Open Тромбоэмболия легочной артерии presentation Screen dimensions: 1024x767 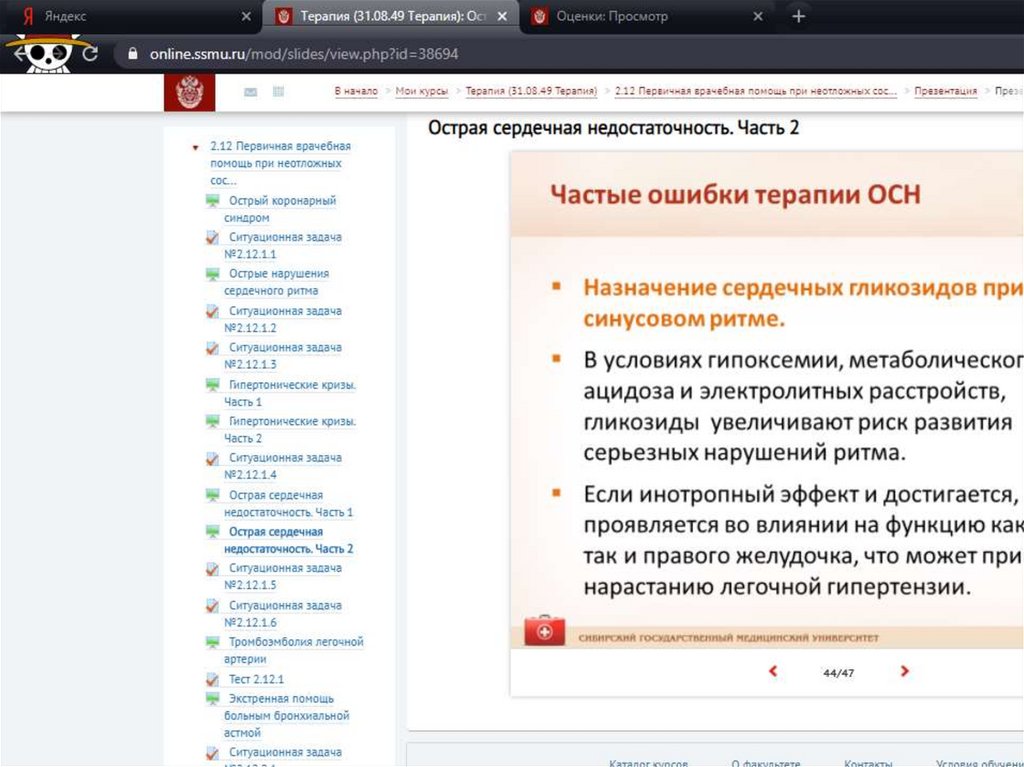[x=293, y=650]
